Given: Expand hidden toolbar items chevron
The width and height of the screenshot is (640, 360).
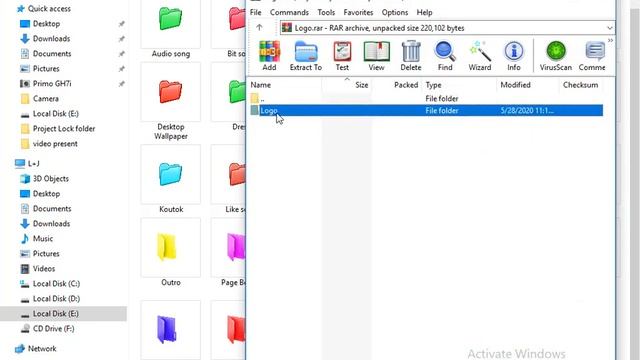Looking at the screenshot, I should (x=610, y=40).
